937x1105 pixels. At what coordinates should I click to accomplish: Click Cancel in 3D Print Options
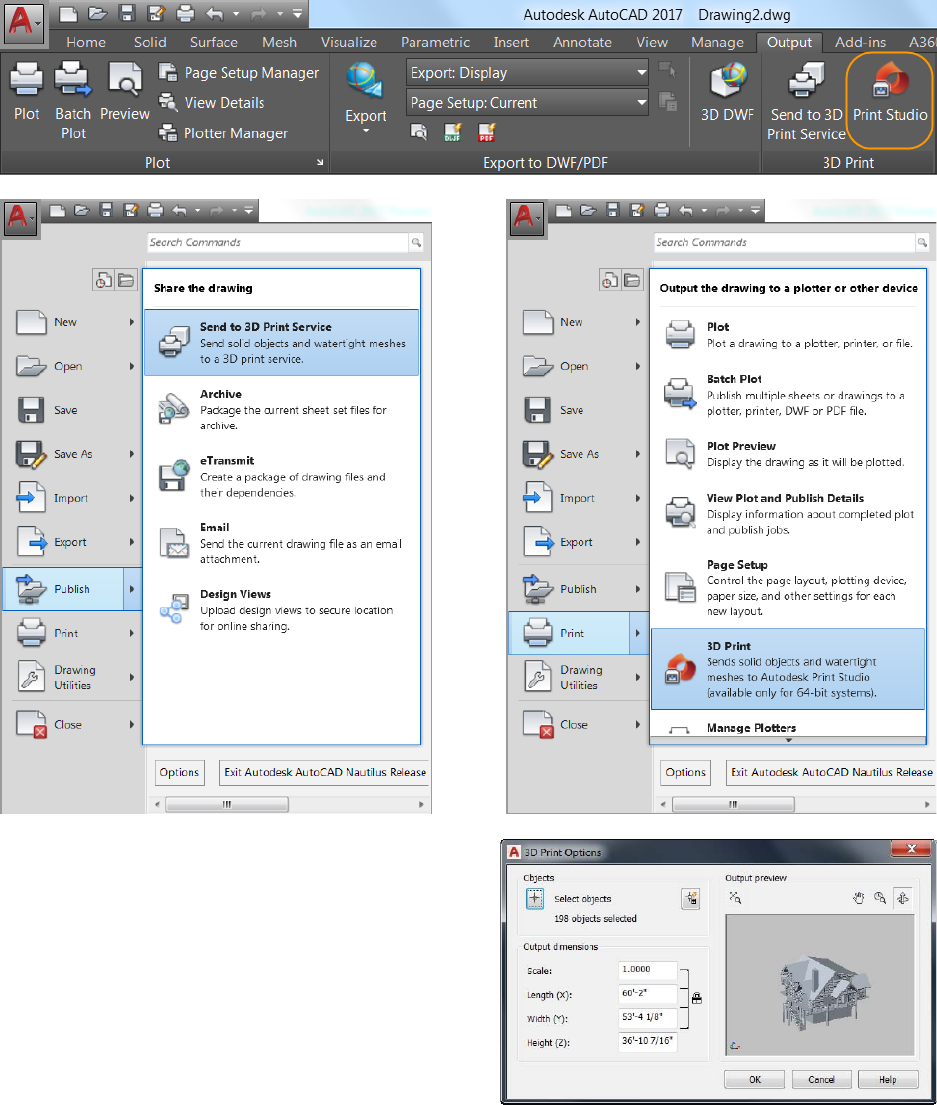(821, 1079)
